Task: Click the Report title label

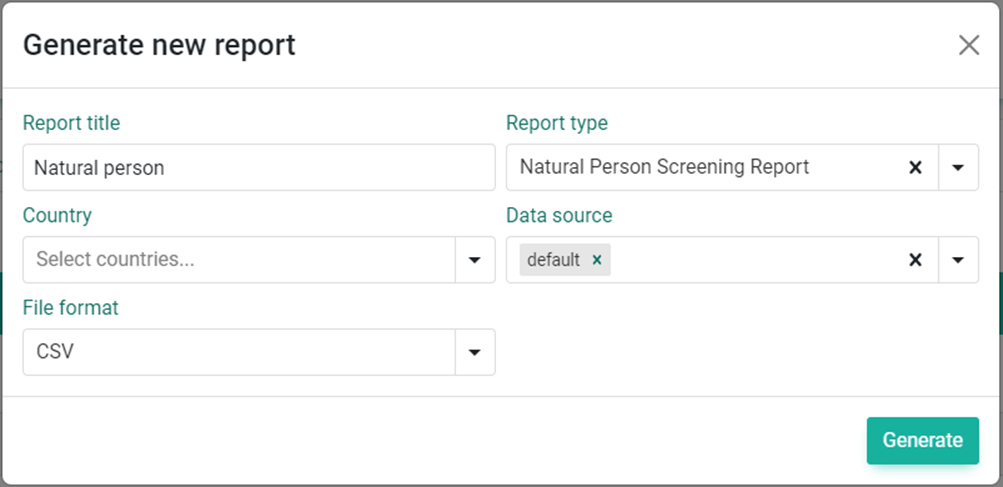Action: coord(71,122)
